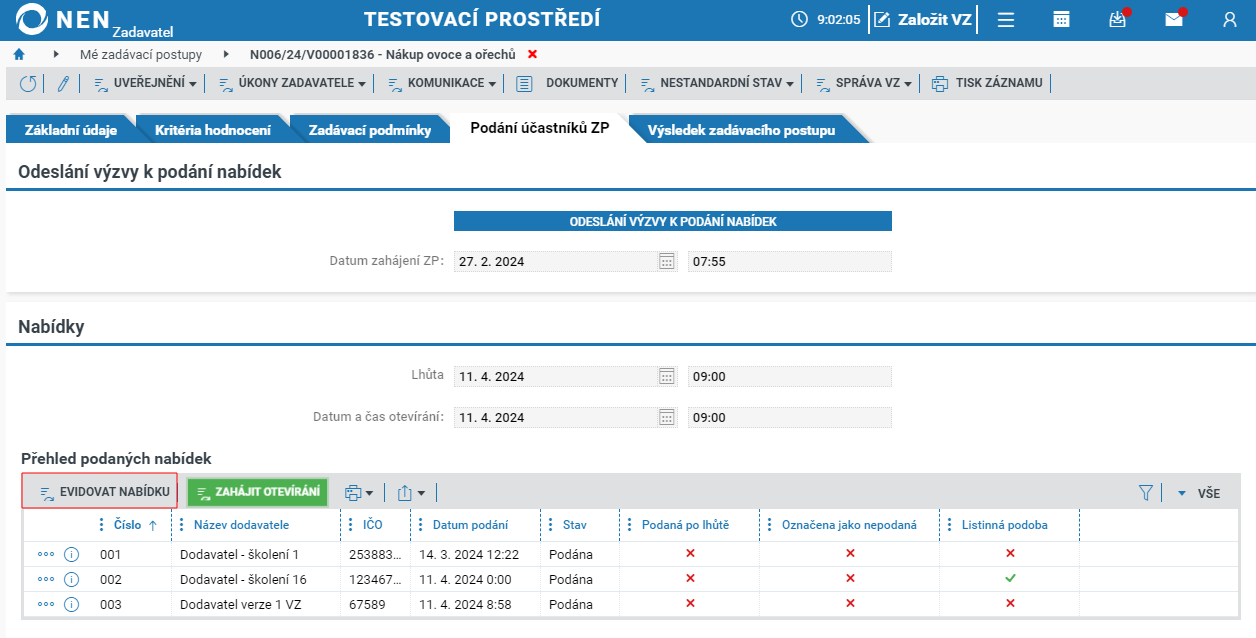Open column menu dots for Číslo

coord(101,525)
